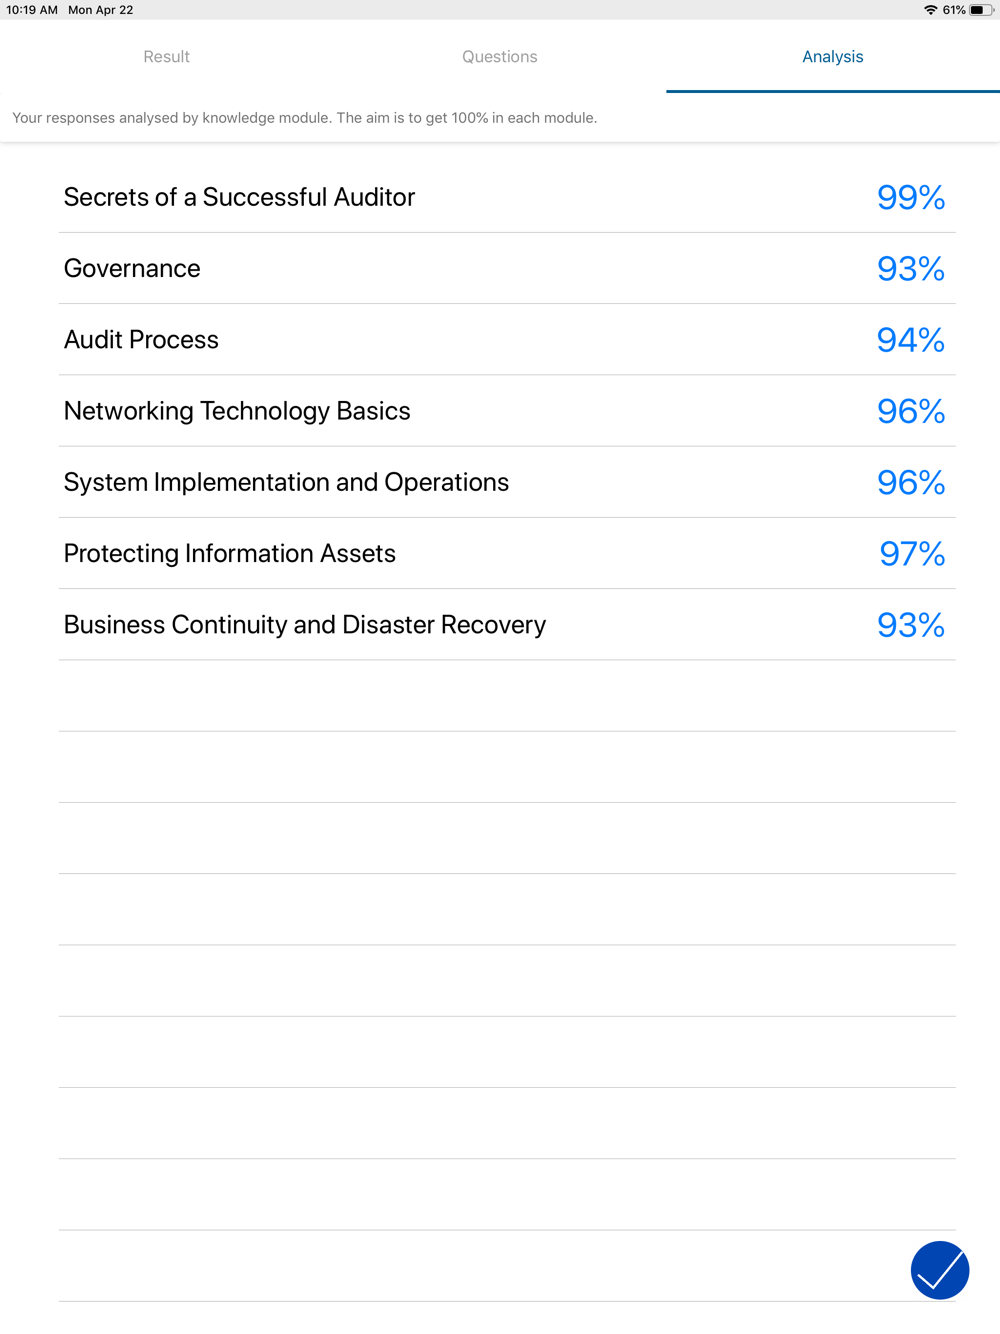Select the Audit Process module

(507, 340)
